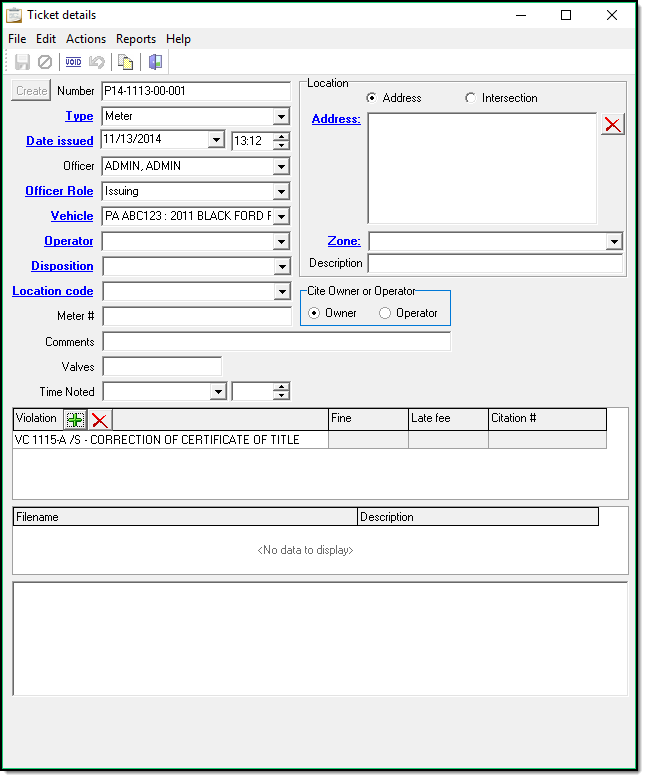Select the Address location radio button

pyautogui.click(x=372, y=98)
